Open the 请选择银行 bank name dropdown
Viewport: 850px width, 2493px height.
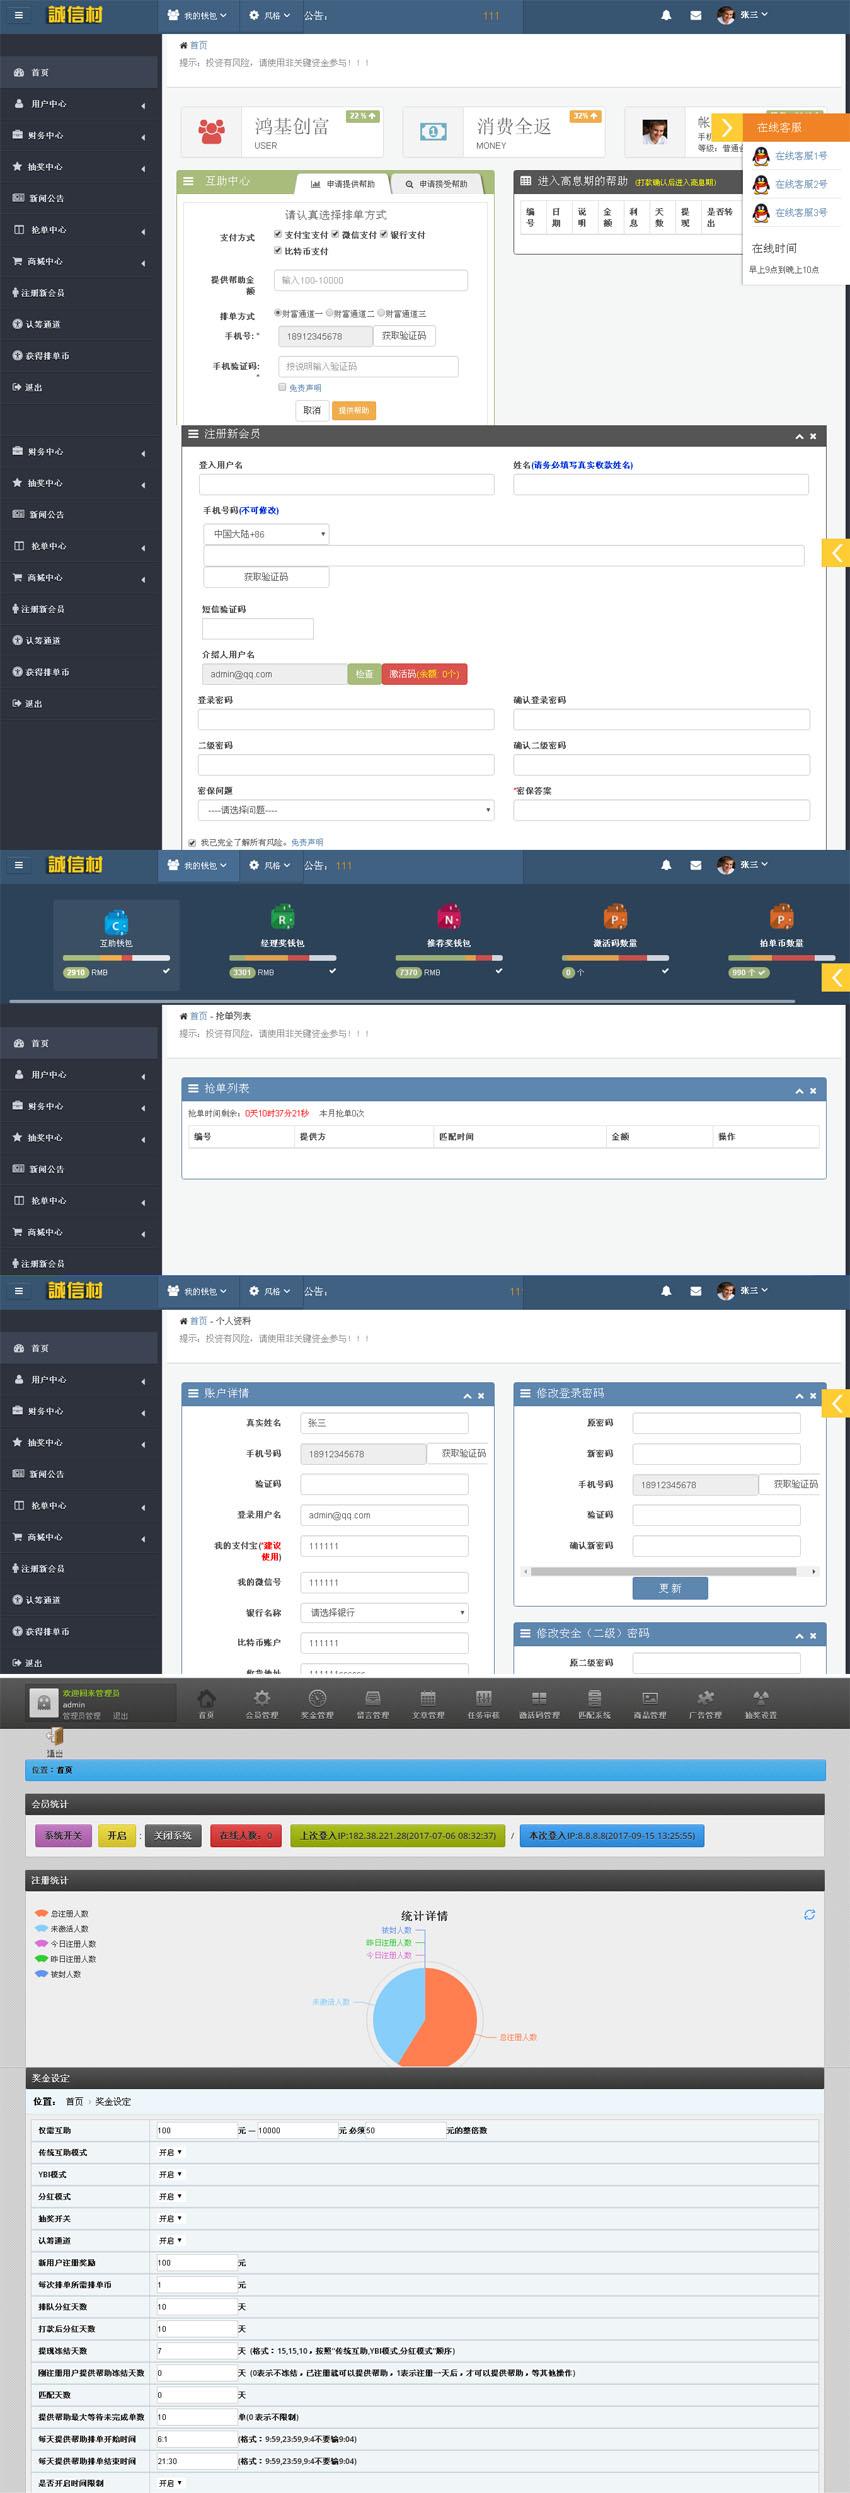click(384, 1612)
